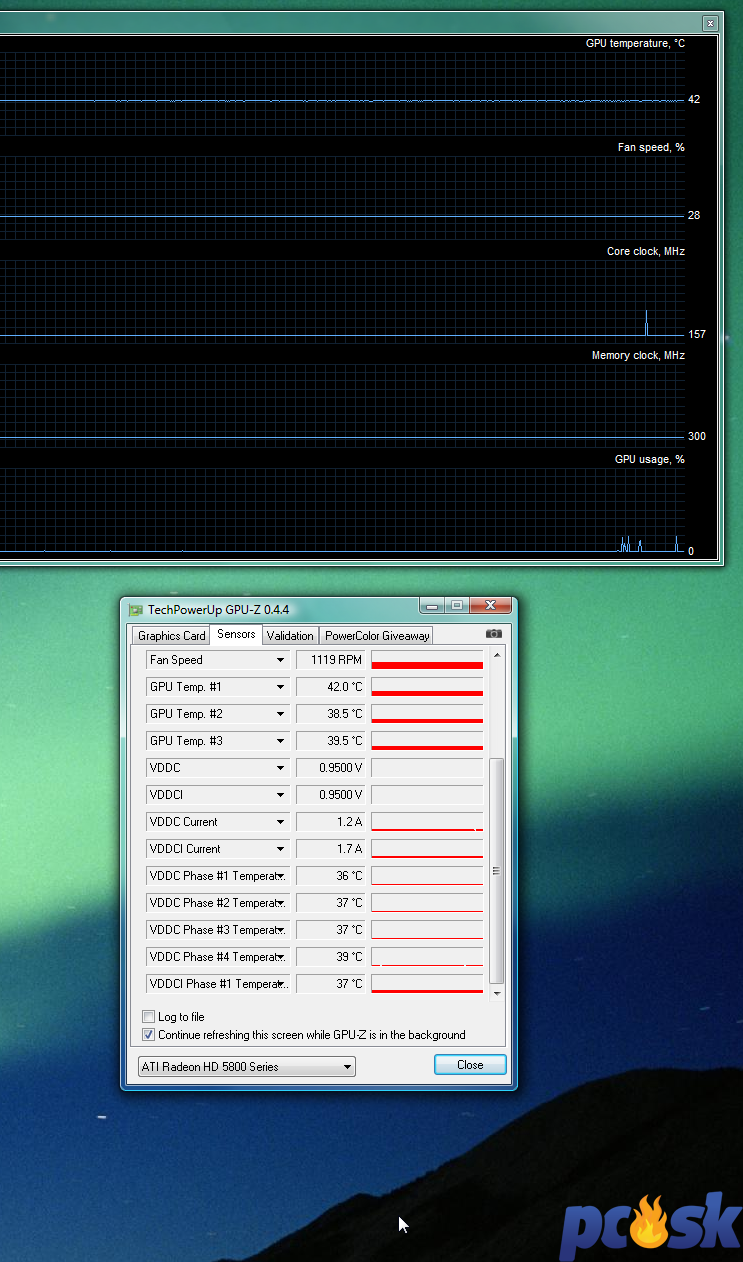Image resolution: width=743 pixels, height=1262 pixels.
Task: Click the 36 °C VDDC Phase #1 value
Action: tap(332, 876)
